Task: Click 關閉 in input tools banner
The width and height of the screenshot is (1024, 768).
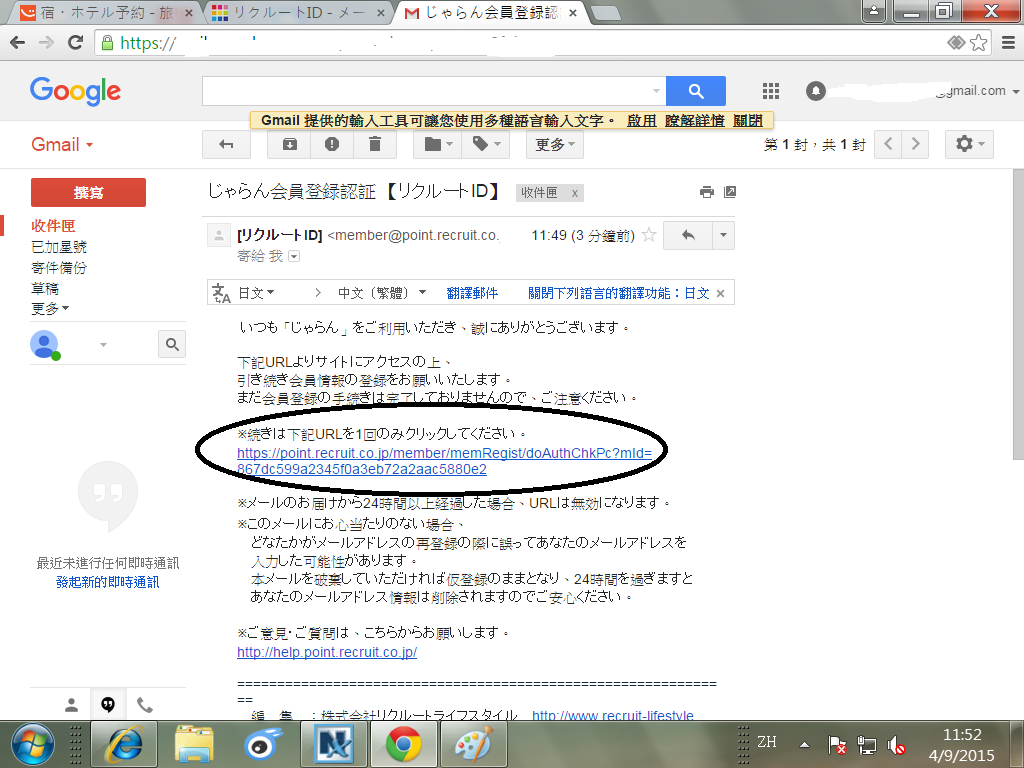Action: pos(748,121)
